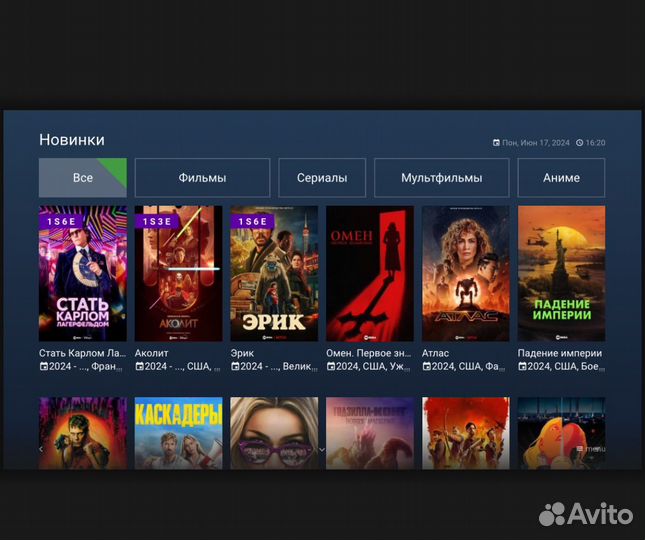Image resolution: width=645 pixels, height=540 pixels.
Task: Click the info line "2024, США, Бое..."
Action: [x=566, y=366]
